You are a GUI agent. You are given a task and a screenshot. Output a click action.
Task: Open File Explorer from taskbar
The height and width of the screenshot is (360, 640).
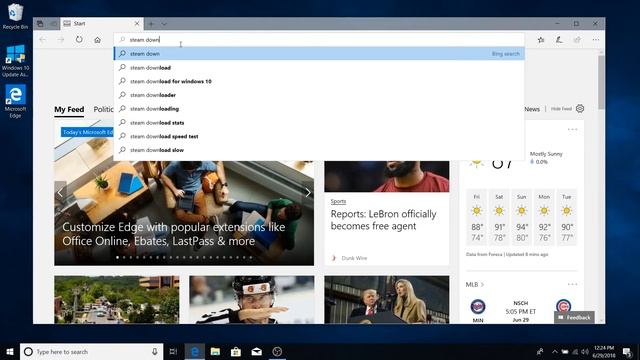tap(215, 351)
